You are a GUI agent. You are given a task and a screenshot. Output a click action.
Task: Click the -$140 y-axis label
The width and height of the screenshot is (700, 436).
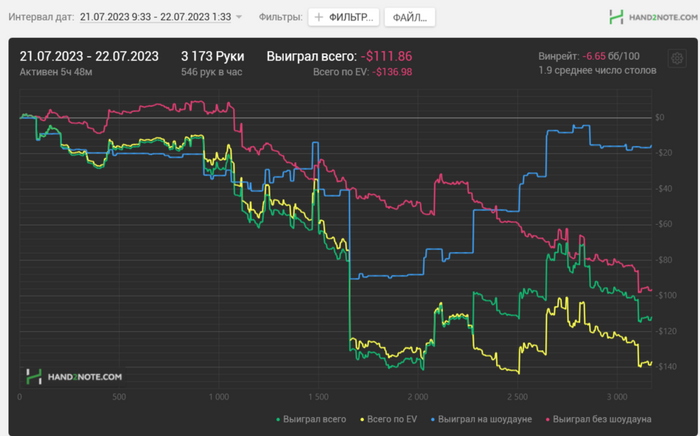pyautogui.click(x=665, y=366)
